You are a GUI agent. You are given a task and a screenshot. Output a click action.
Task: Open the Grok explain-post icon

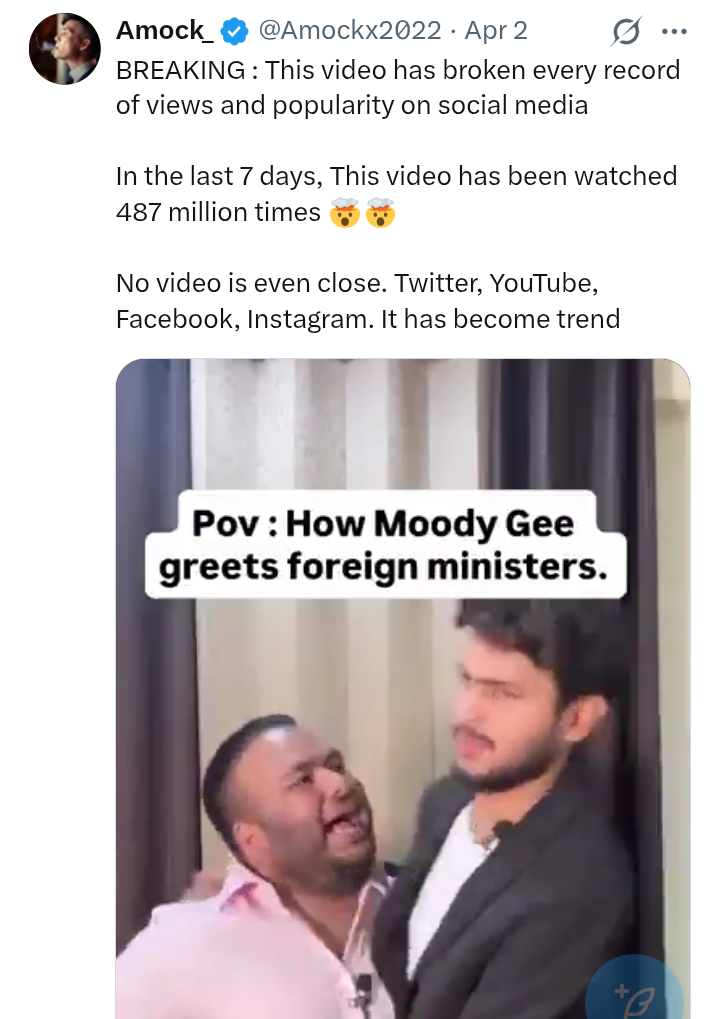(x=625, y=33)
